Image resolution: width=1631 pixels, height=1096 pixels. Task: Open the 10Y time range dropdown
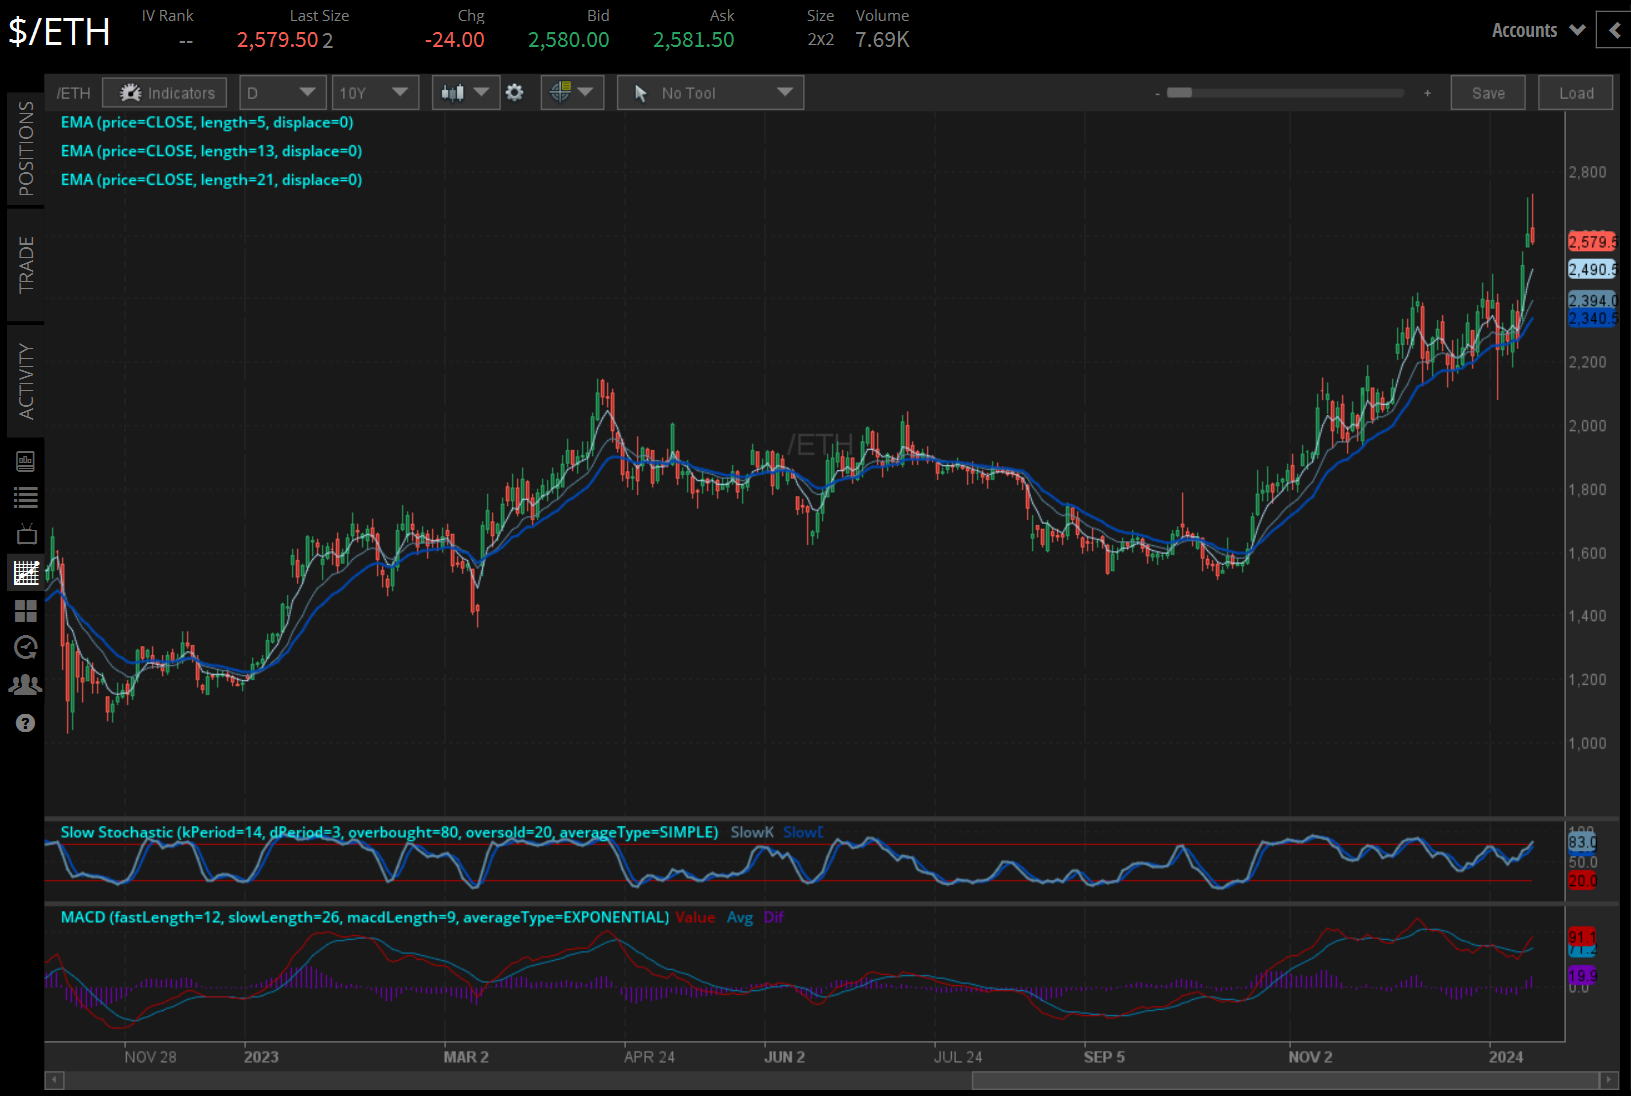click(x=374, y=93)
